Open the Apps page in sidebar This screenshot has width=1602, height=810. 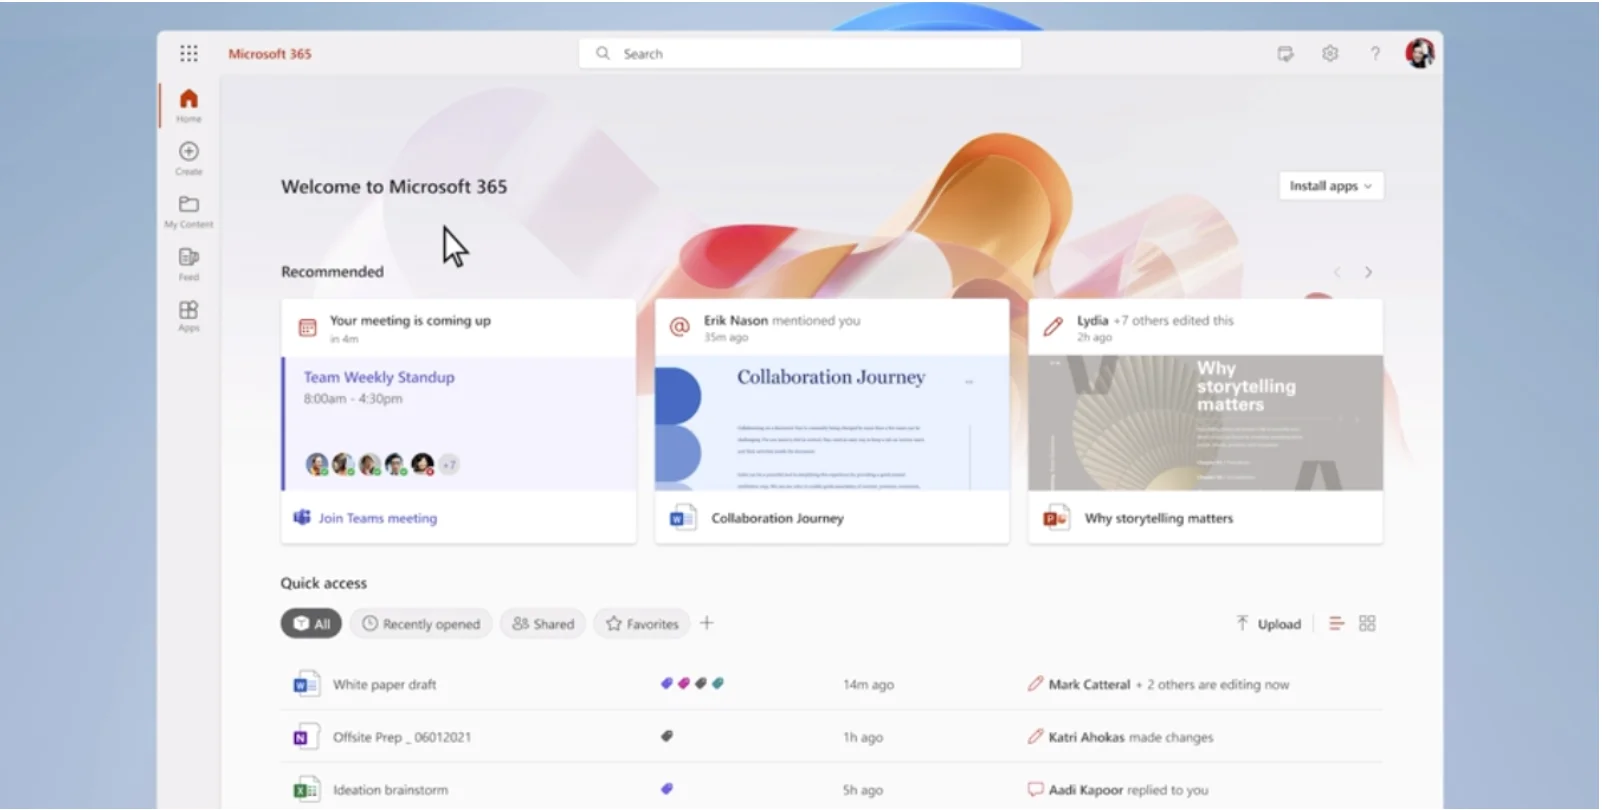189,316
